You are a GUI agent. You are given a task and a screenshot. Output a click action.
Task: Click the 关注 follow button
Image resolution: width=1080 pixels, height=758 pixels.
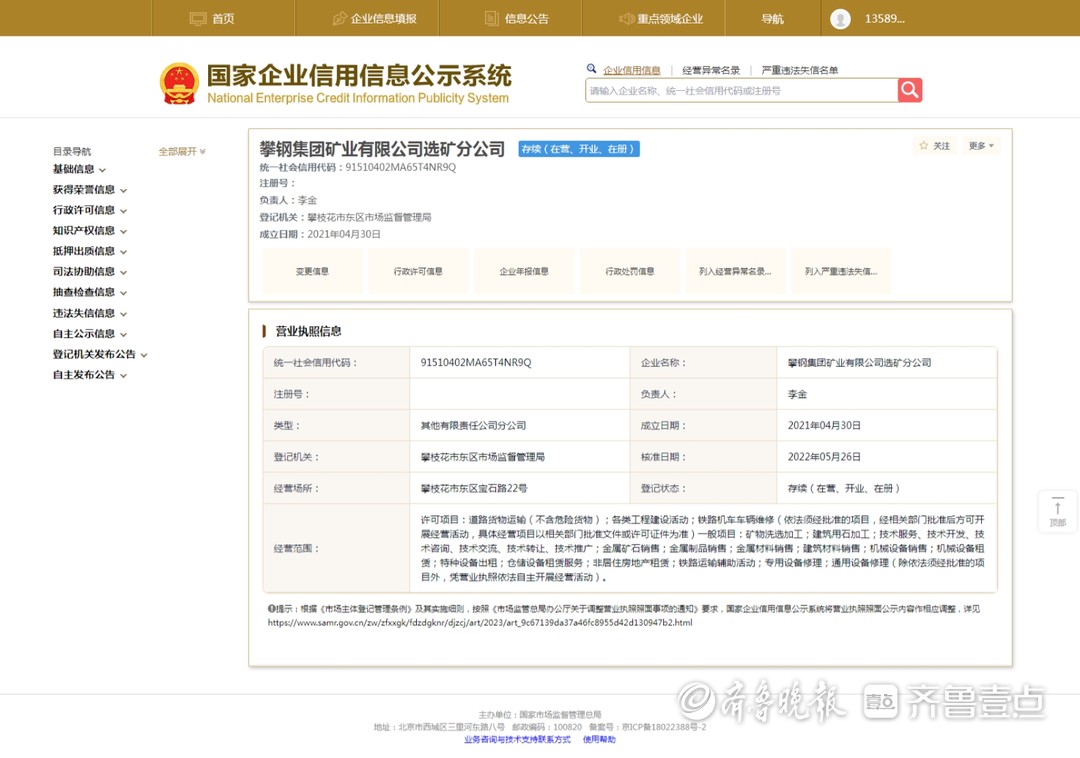click(935, 146)
